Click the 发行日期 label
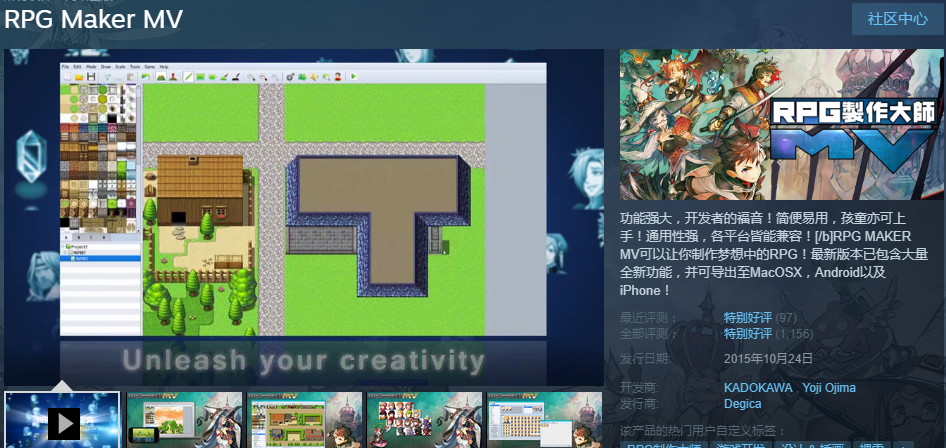 click(646, 359)
